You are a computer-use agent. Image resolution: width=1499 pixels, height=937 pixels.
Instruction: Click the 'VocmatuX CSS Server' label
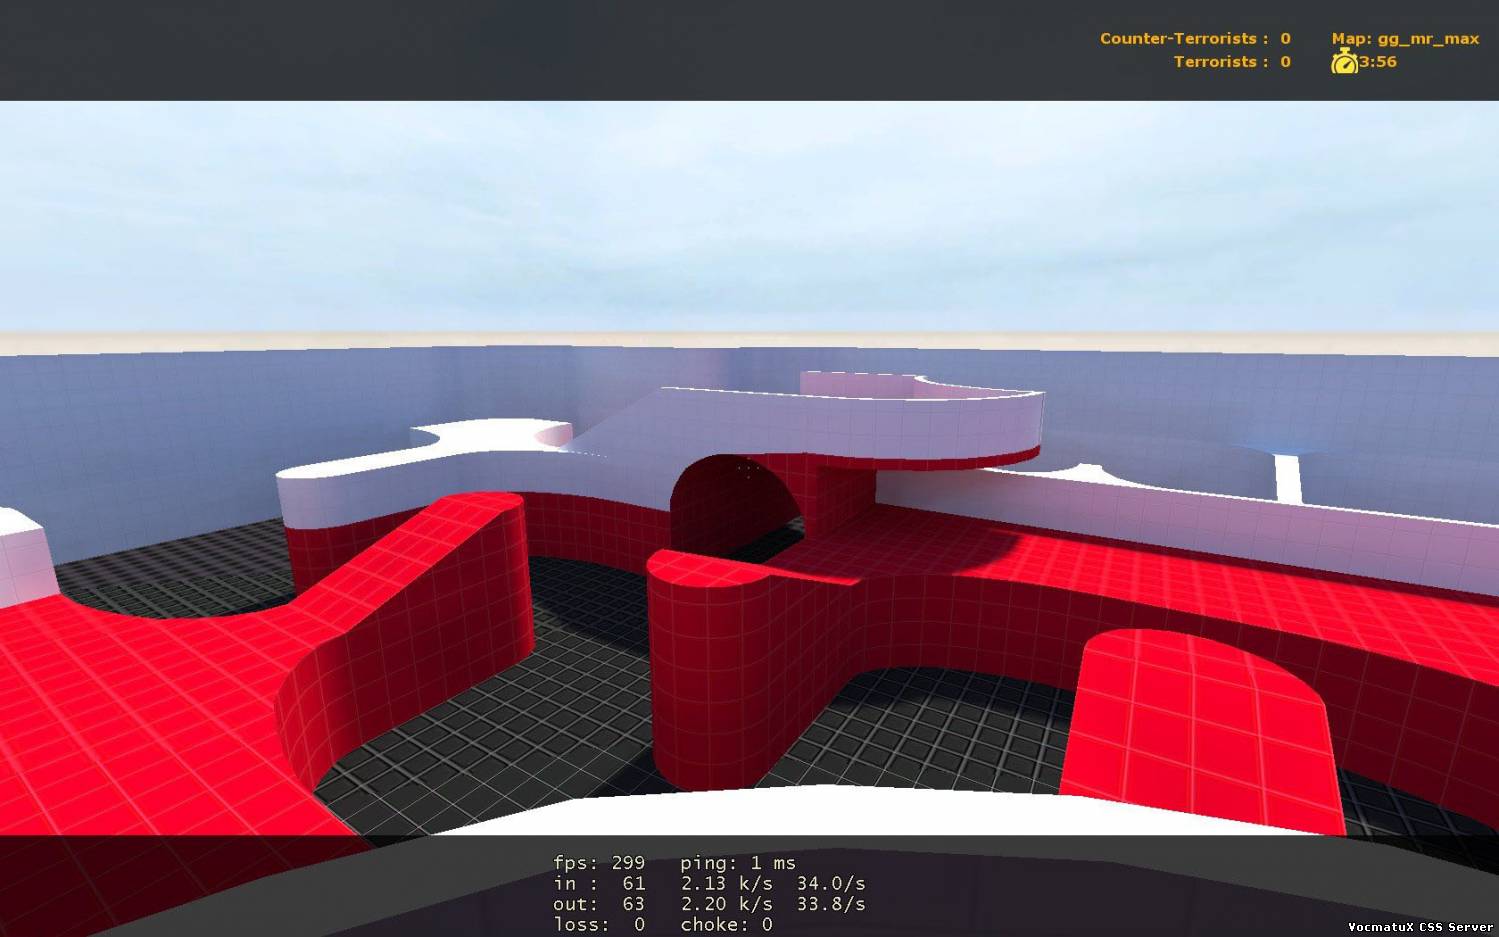1420,927
